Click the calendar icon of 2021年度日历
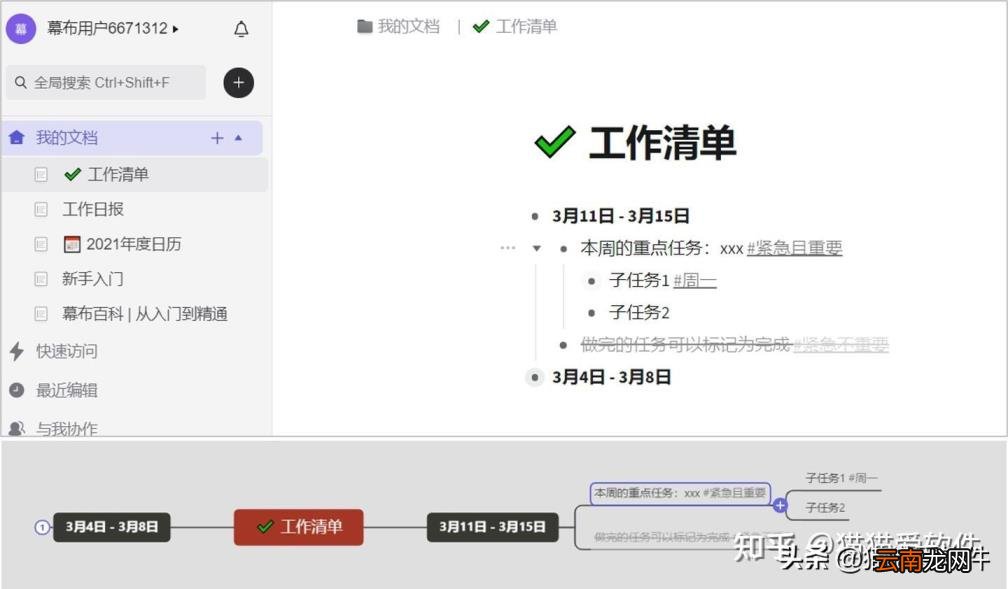This screenshot has height=589, width=1008. [72, 244]
